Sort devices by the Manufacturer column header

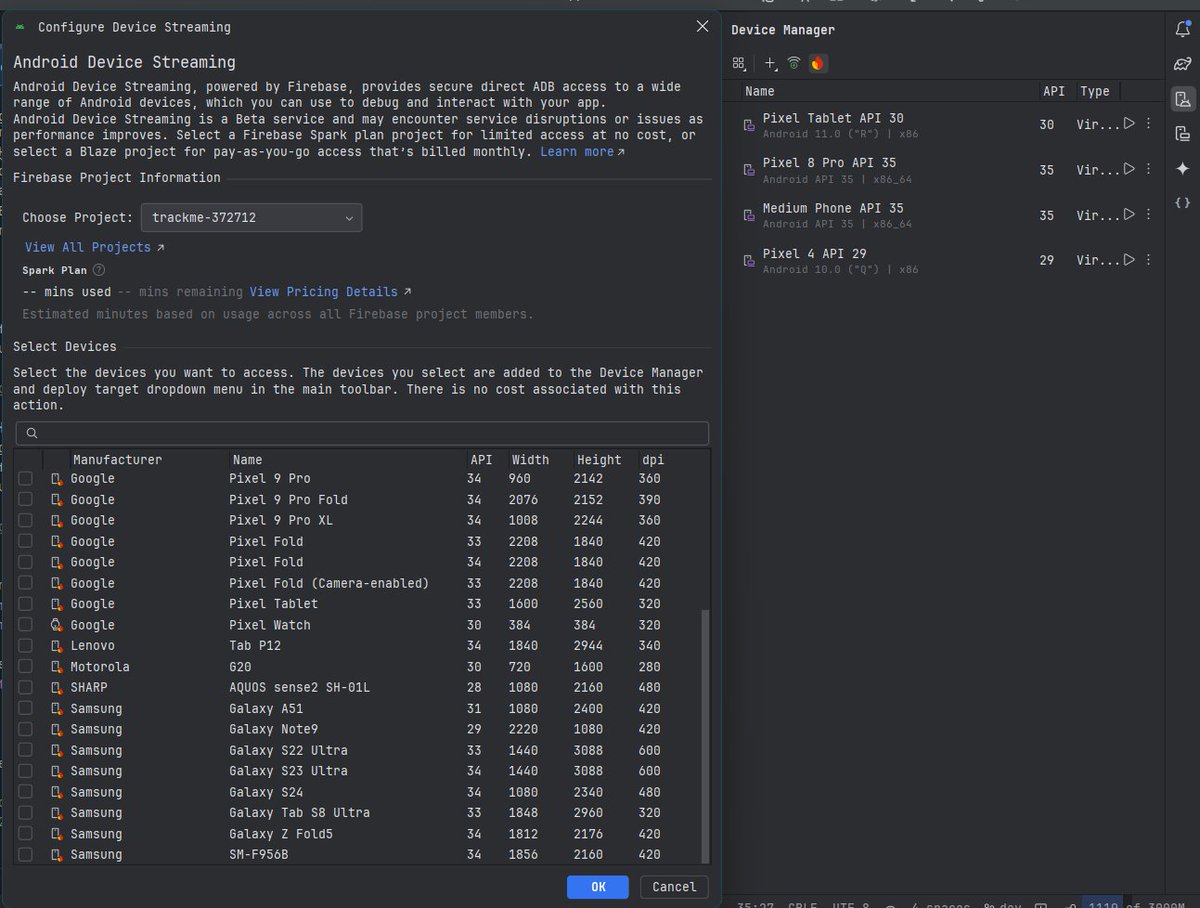pyautogui.click(x=117, y=460)
